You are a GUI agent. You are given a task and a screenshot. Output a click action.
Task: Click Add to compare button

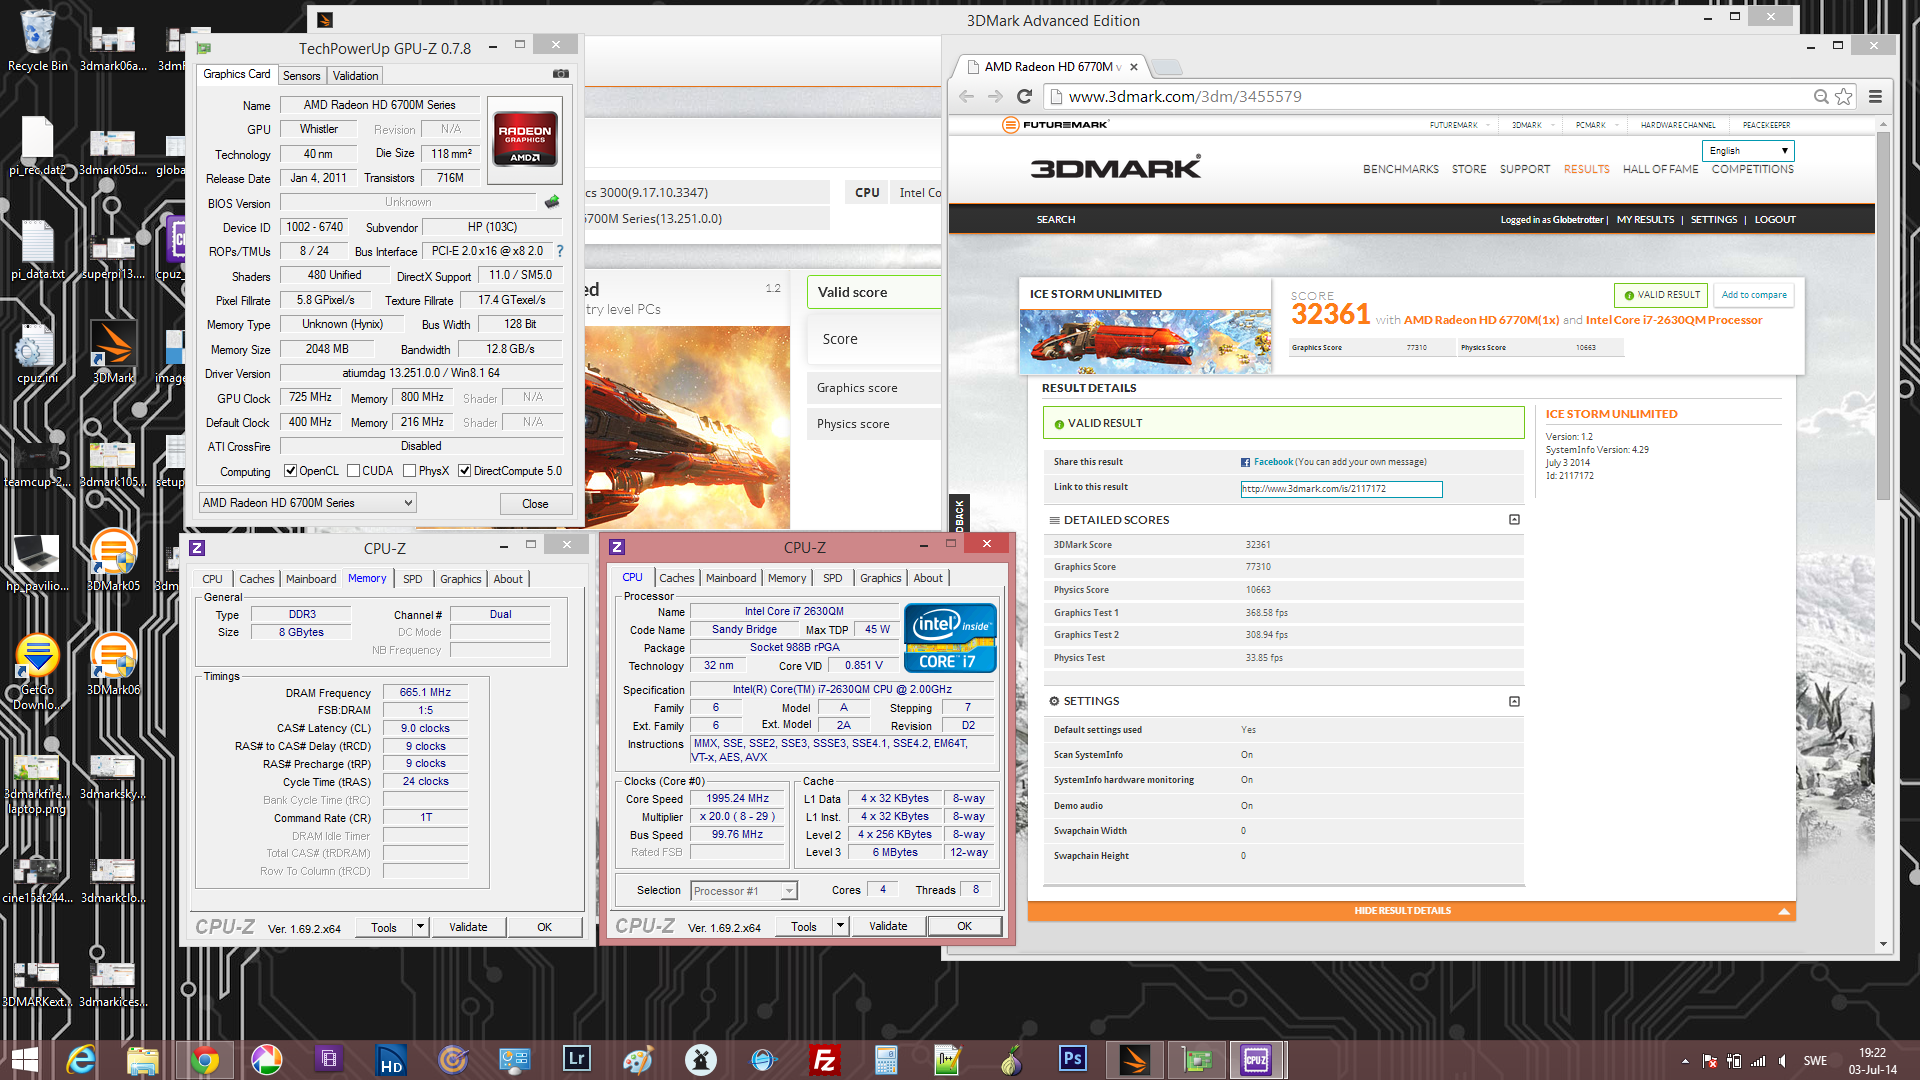pyautogui.click(x=1754, y=295)
